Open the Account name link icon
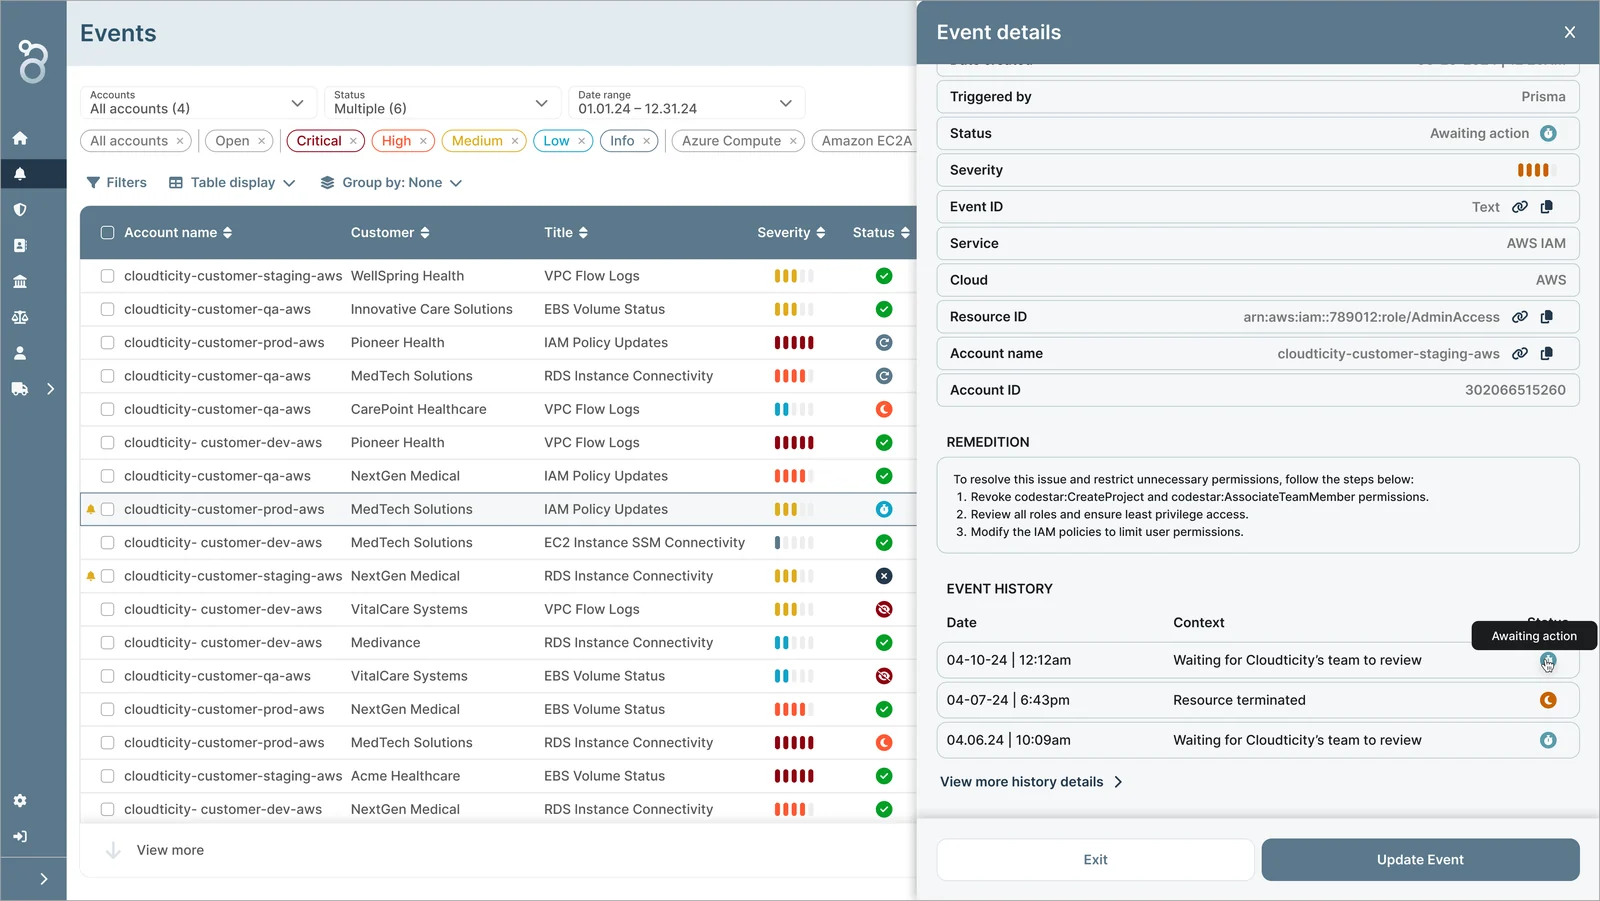The width and height of the screenshot is (1600, 901). click(x=1520, y=353)
